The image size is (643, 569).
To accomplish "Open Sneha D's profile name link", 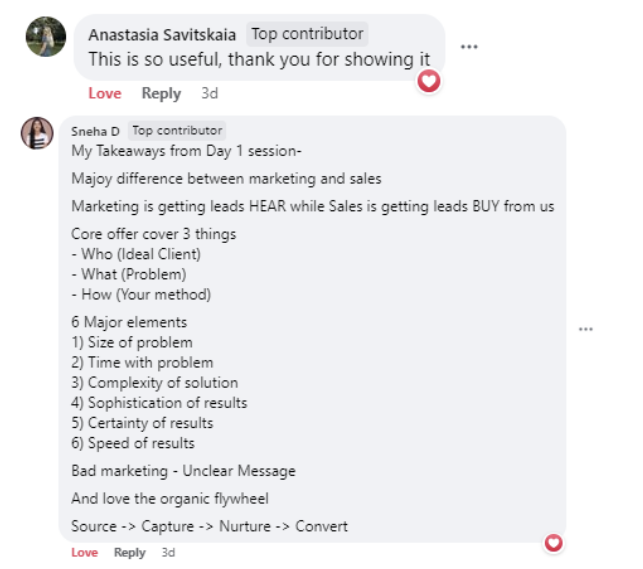I will pyautogui.click(x=96, y=131).
